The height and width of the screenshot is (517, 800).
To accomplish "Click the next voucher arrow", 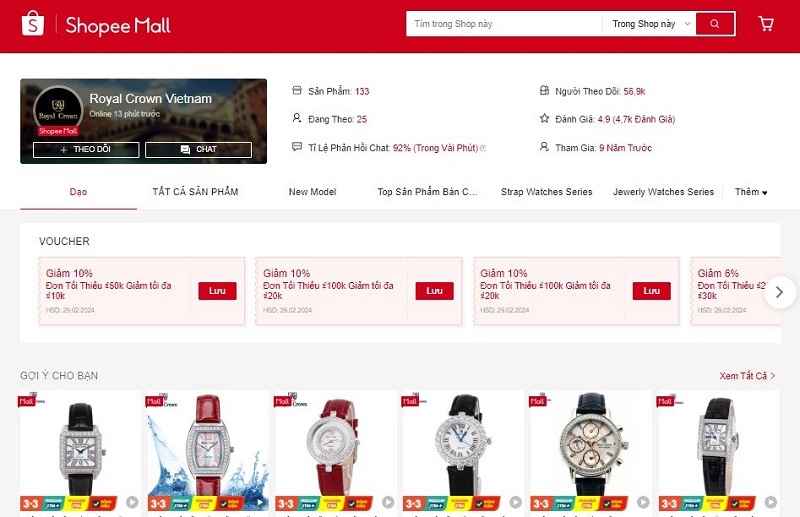I will point(779,292).
